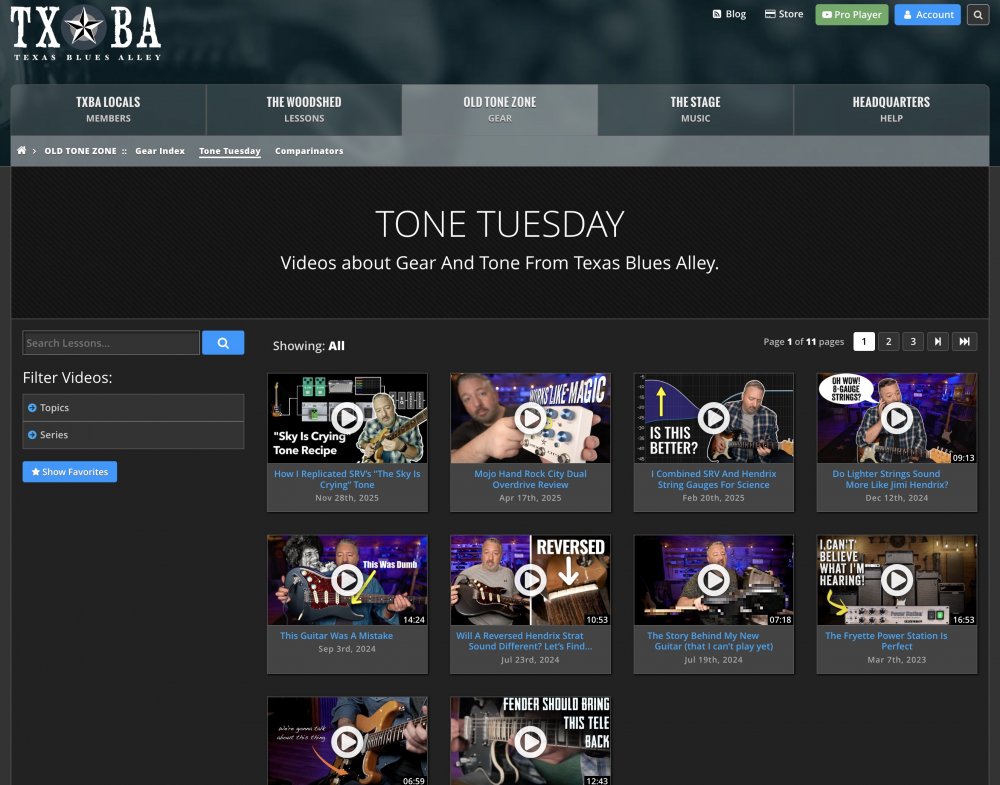Image resolution: width=1000 pixels, height=785 pixels.
Task: Click the home icon in breadcrumb
Action: 22,150
